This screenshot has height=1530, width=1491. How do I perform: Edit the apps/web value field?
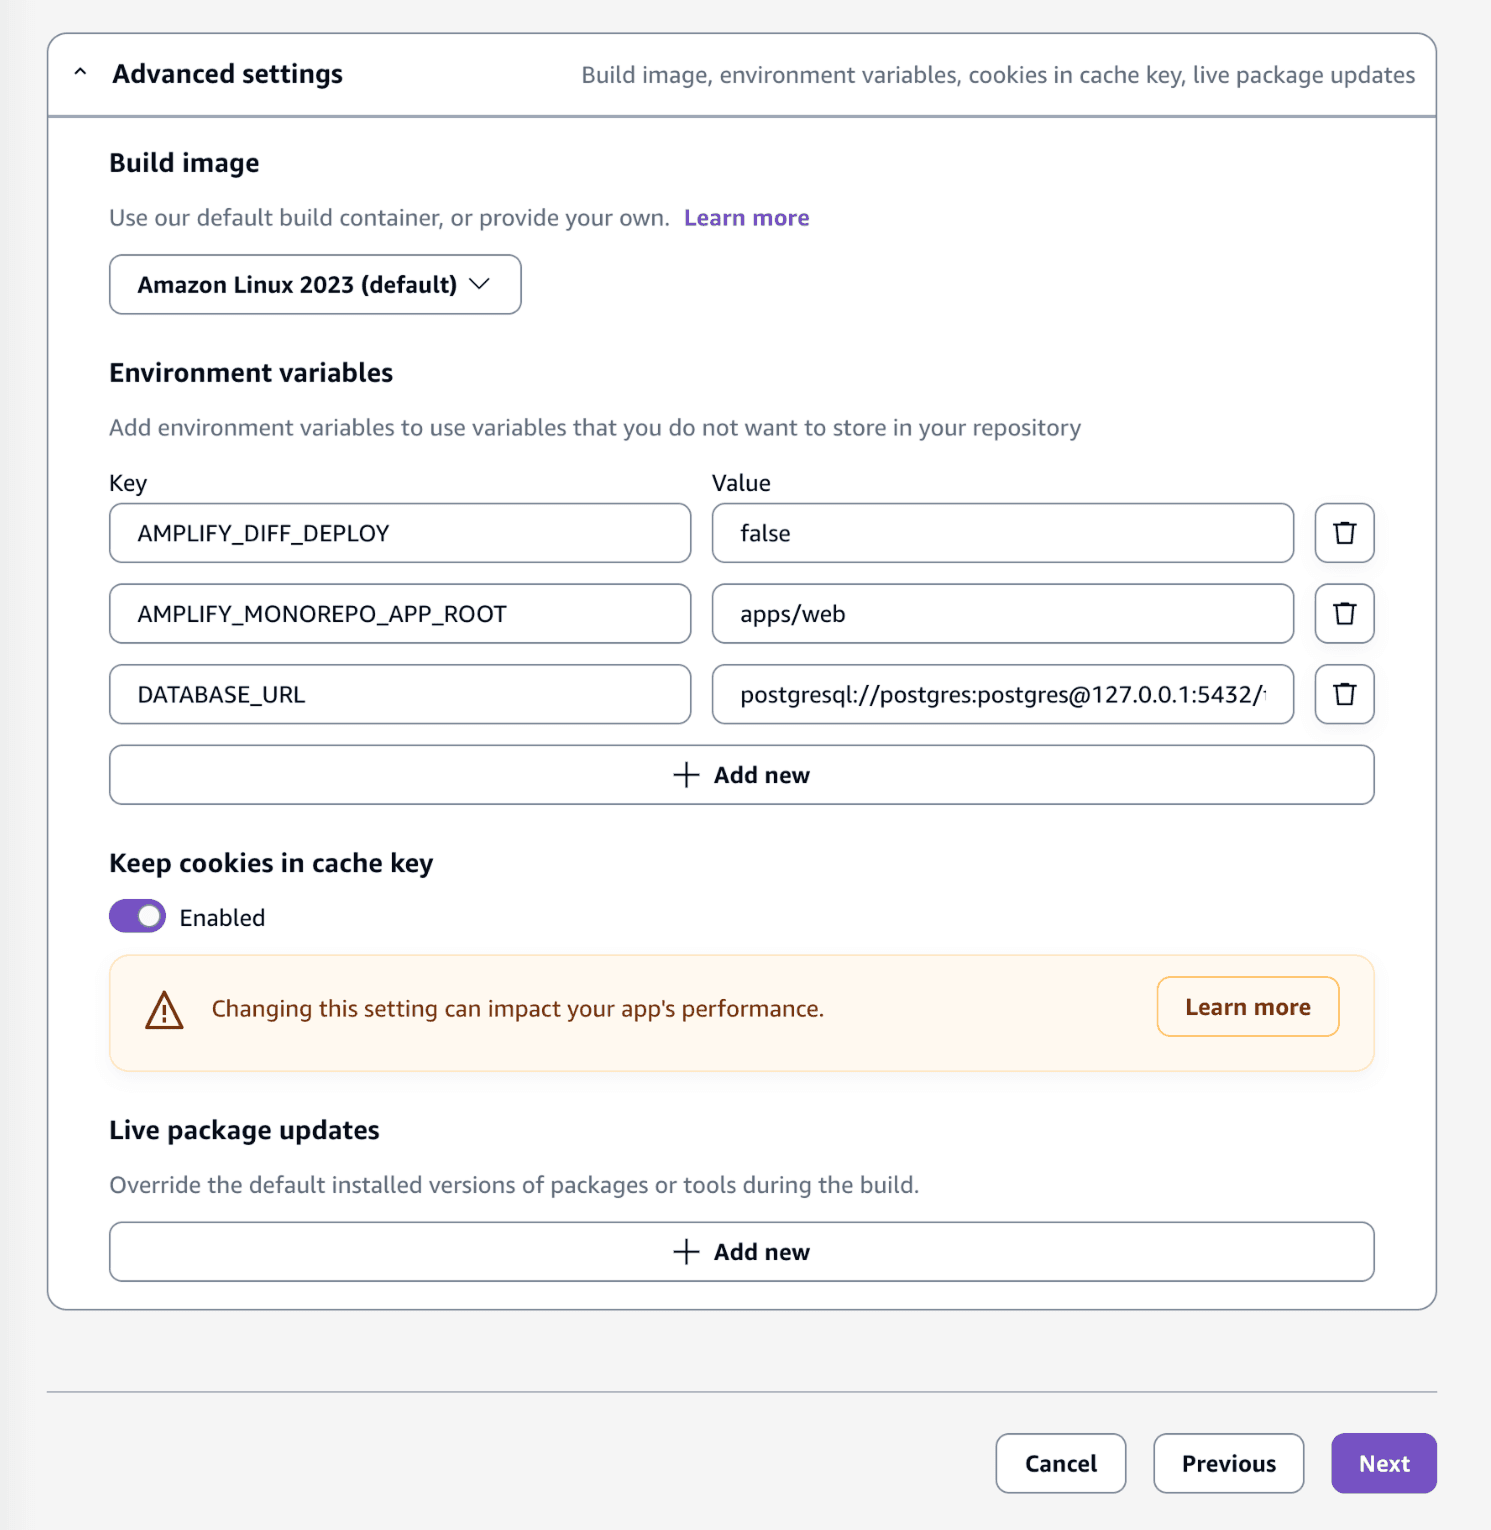[x=1003, y=614]
